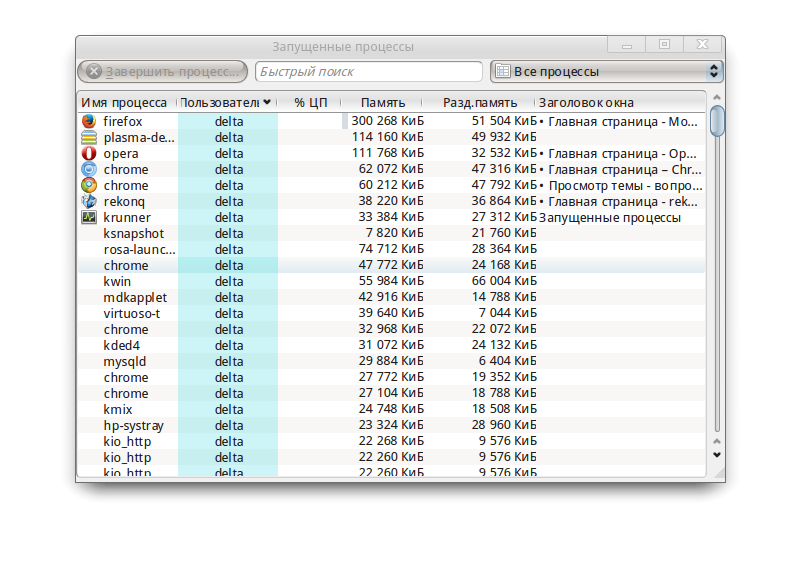The image size is (801, 568).
Task: Click the 'Главная страница - rek...' window title
Action: coord(623,202)
